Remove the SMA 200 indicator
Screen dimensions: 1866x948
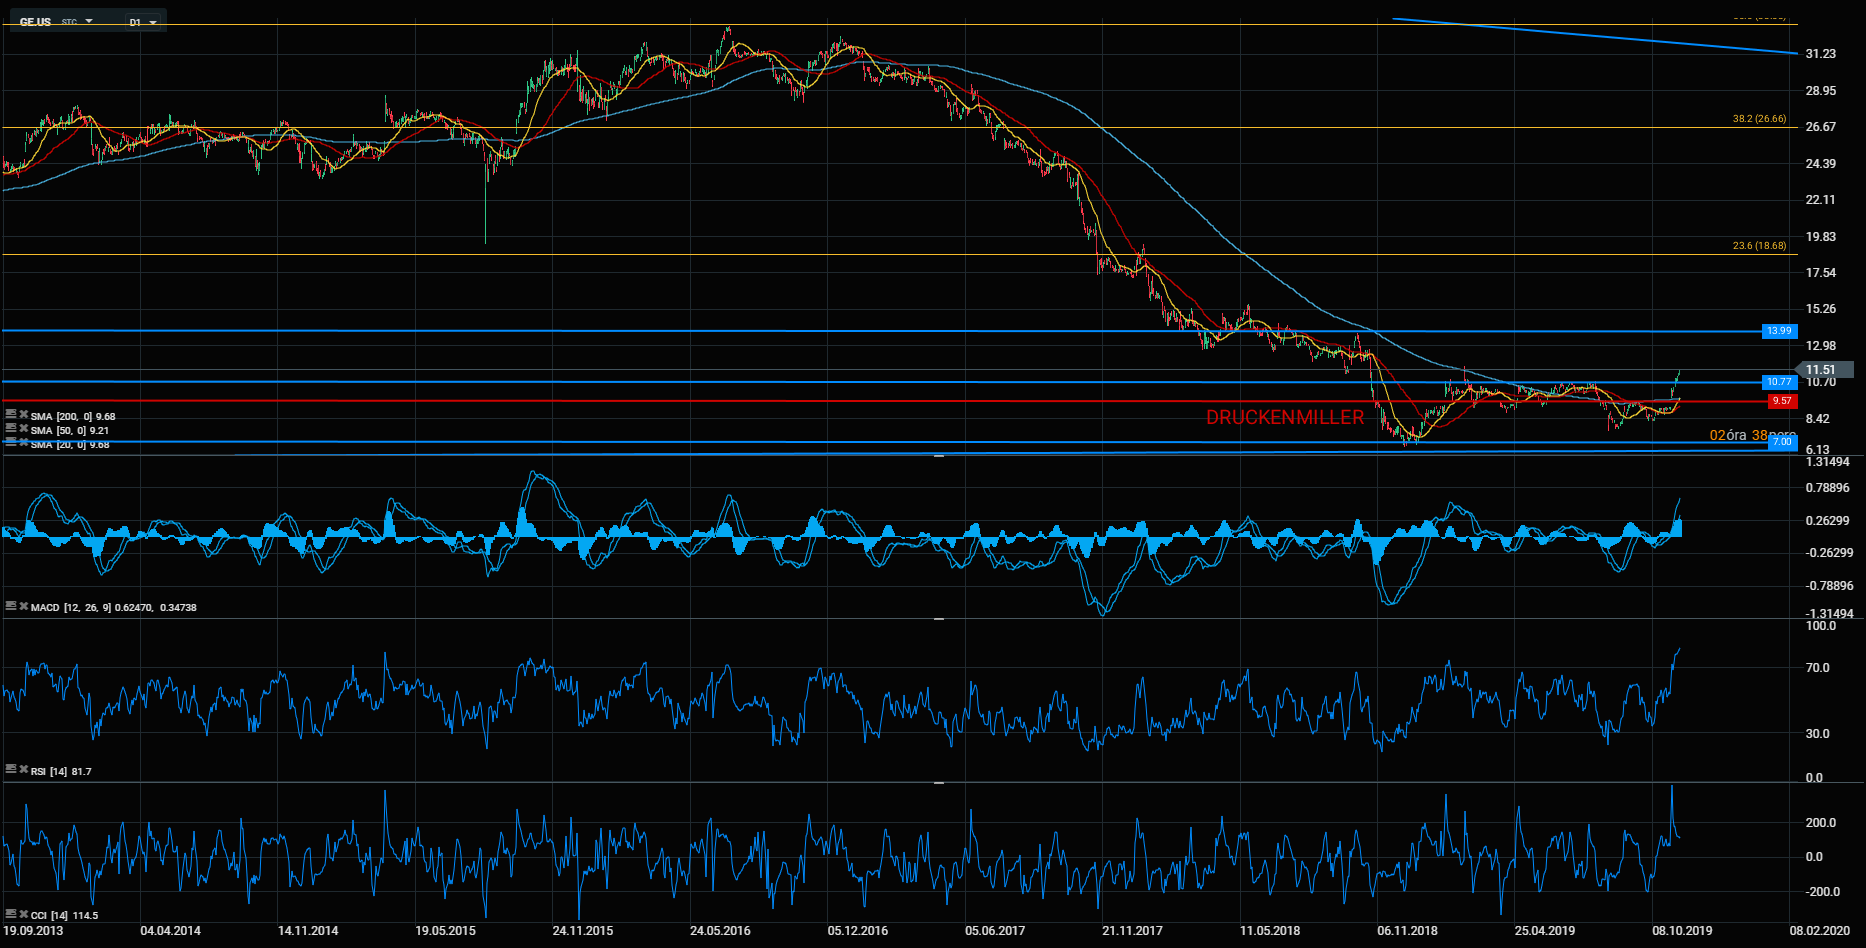[23, 415]
